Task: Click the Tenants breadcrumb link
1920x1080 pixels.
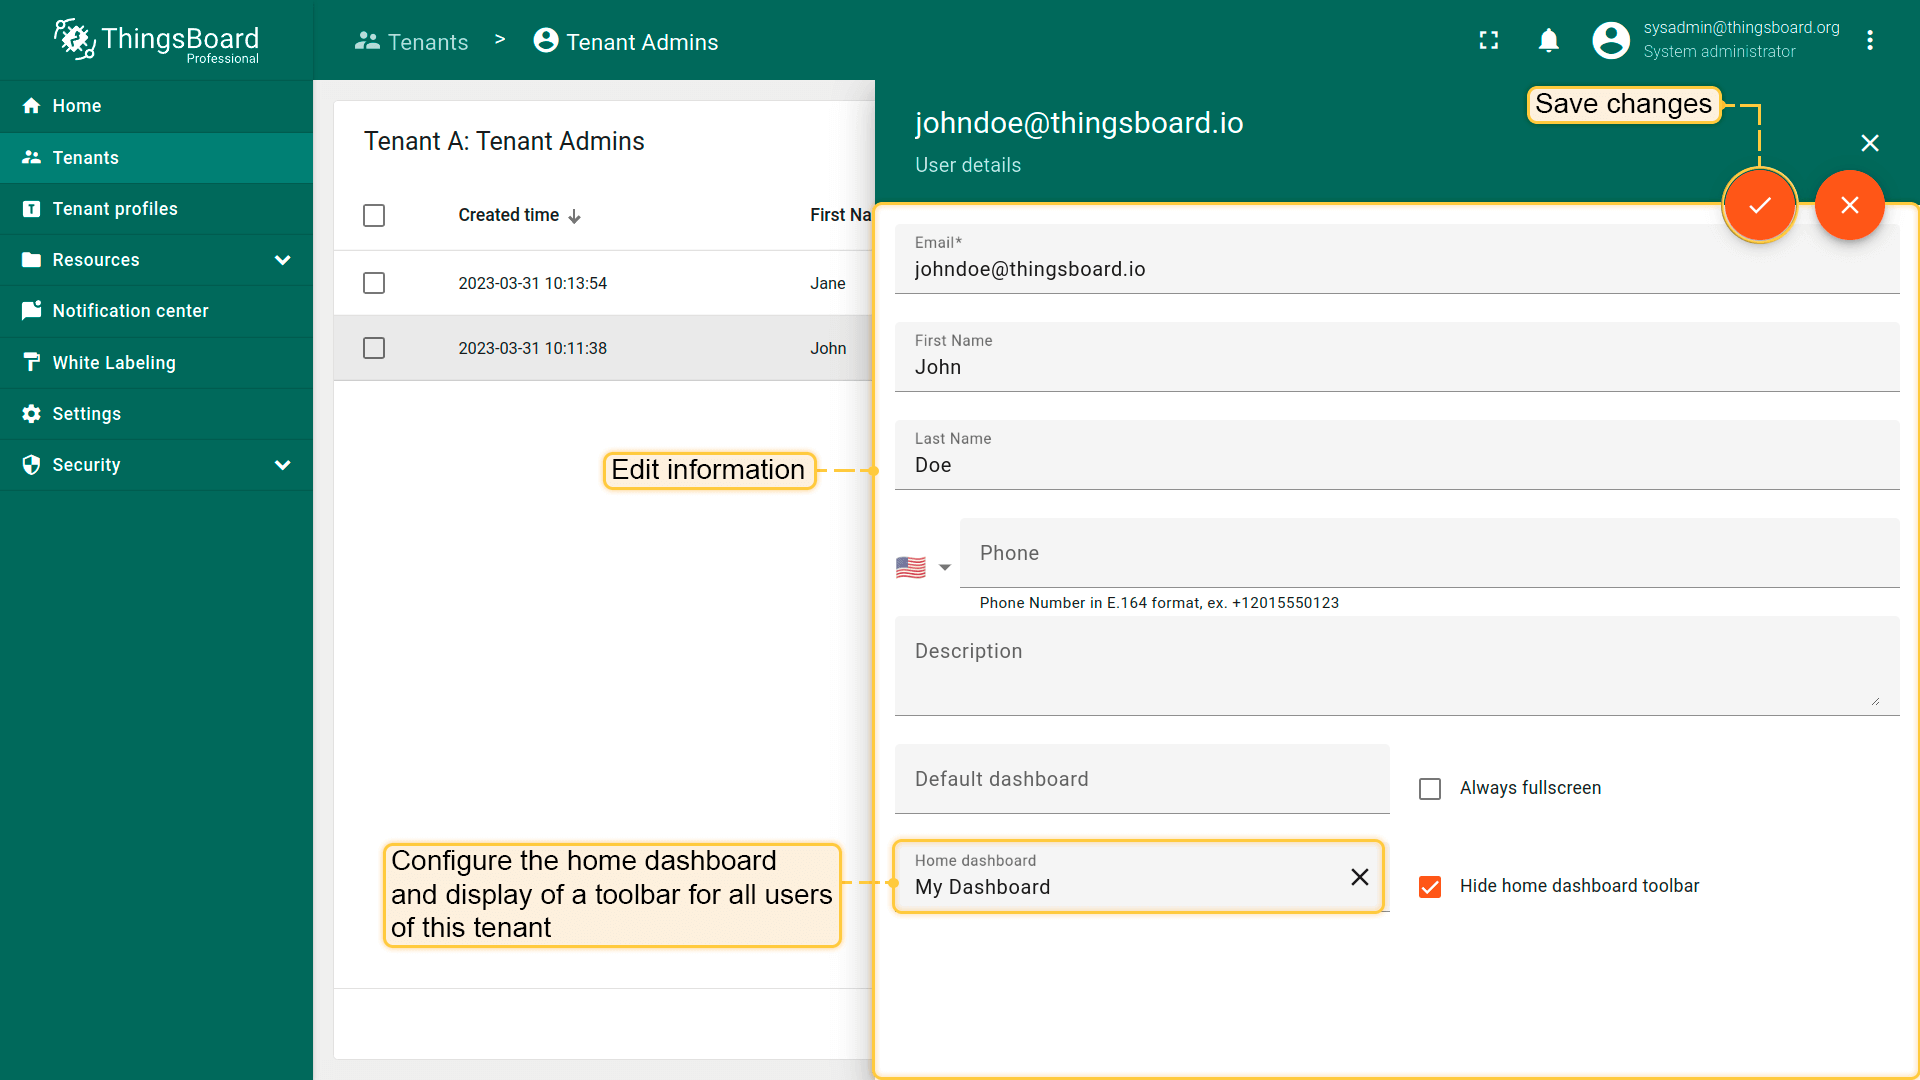Action: pos(412,42)
